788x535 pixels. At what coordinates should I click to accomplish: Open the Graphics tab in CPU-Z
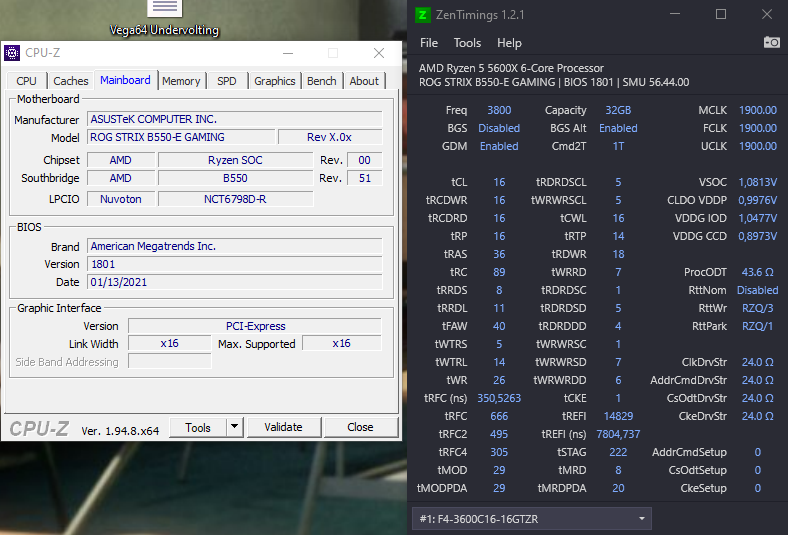tap(274, 81)
